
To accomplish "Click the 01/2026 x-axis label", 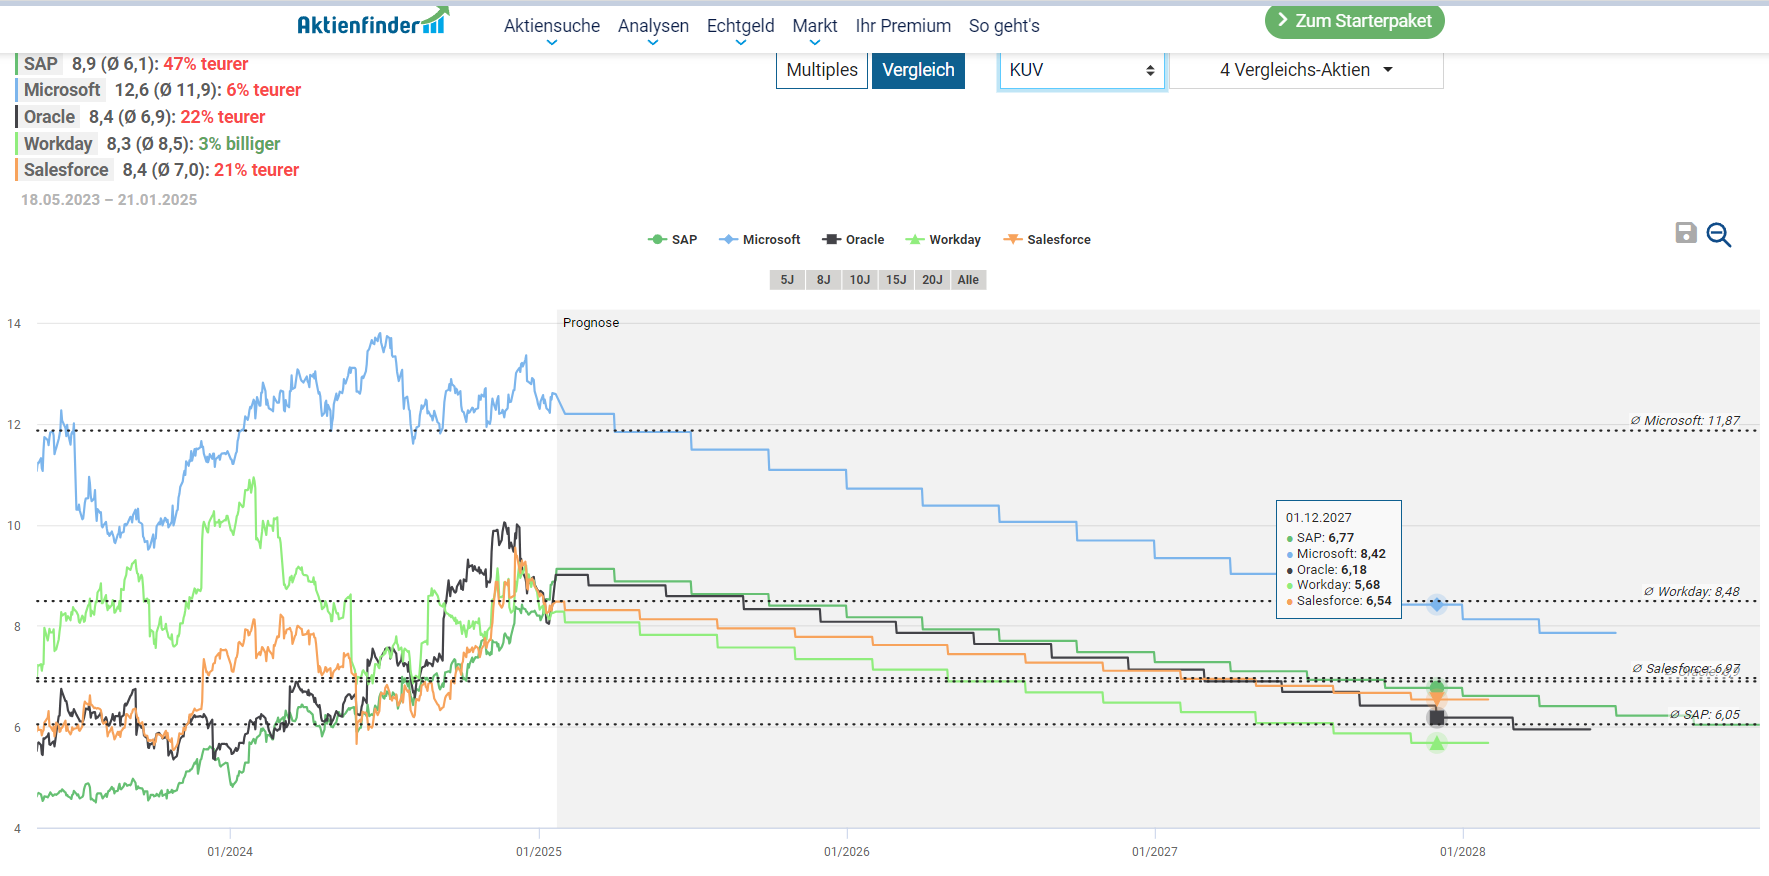I will point(847,852).
